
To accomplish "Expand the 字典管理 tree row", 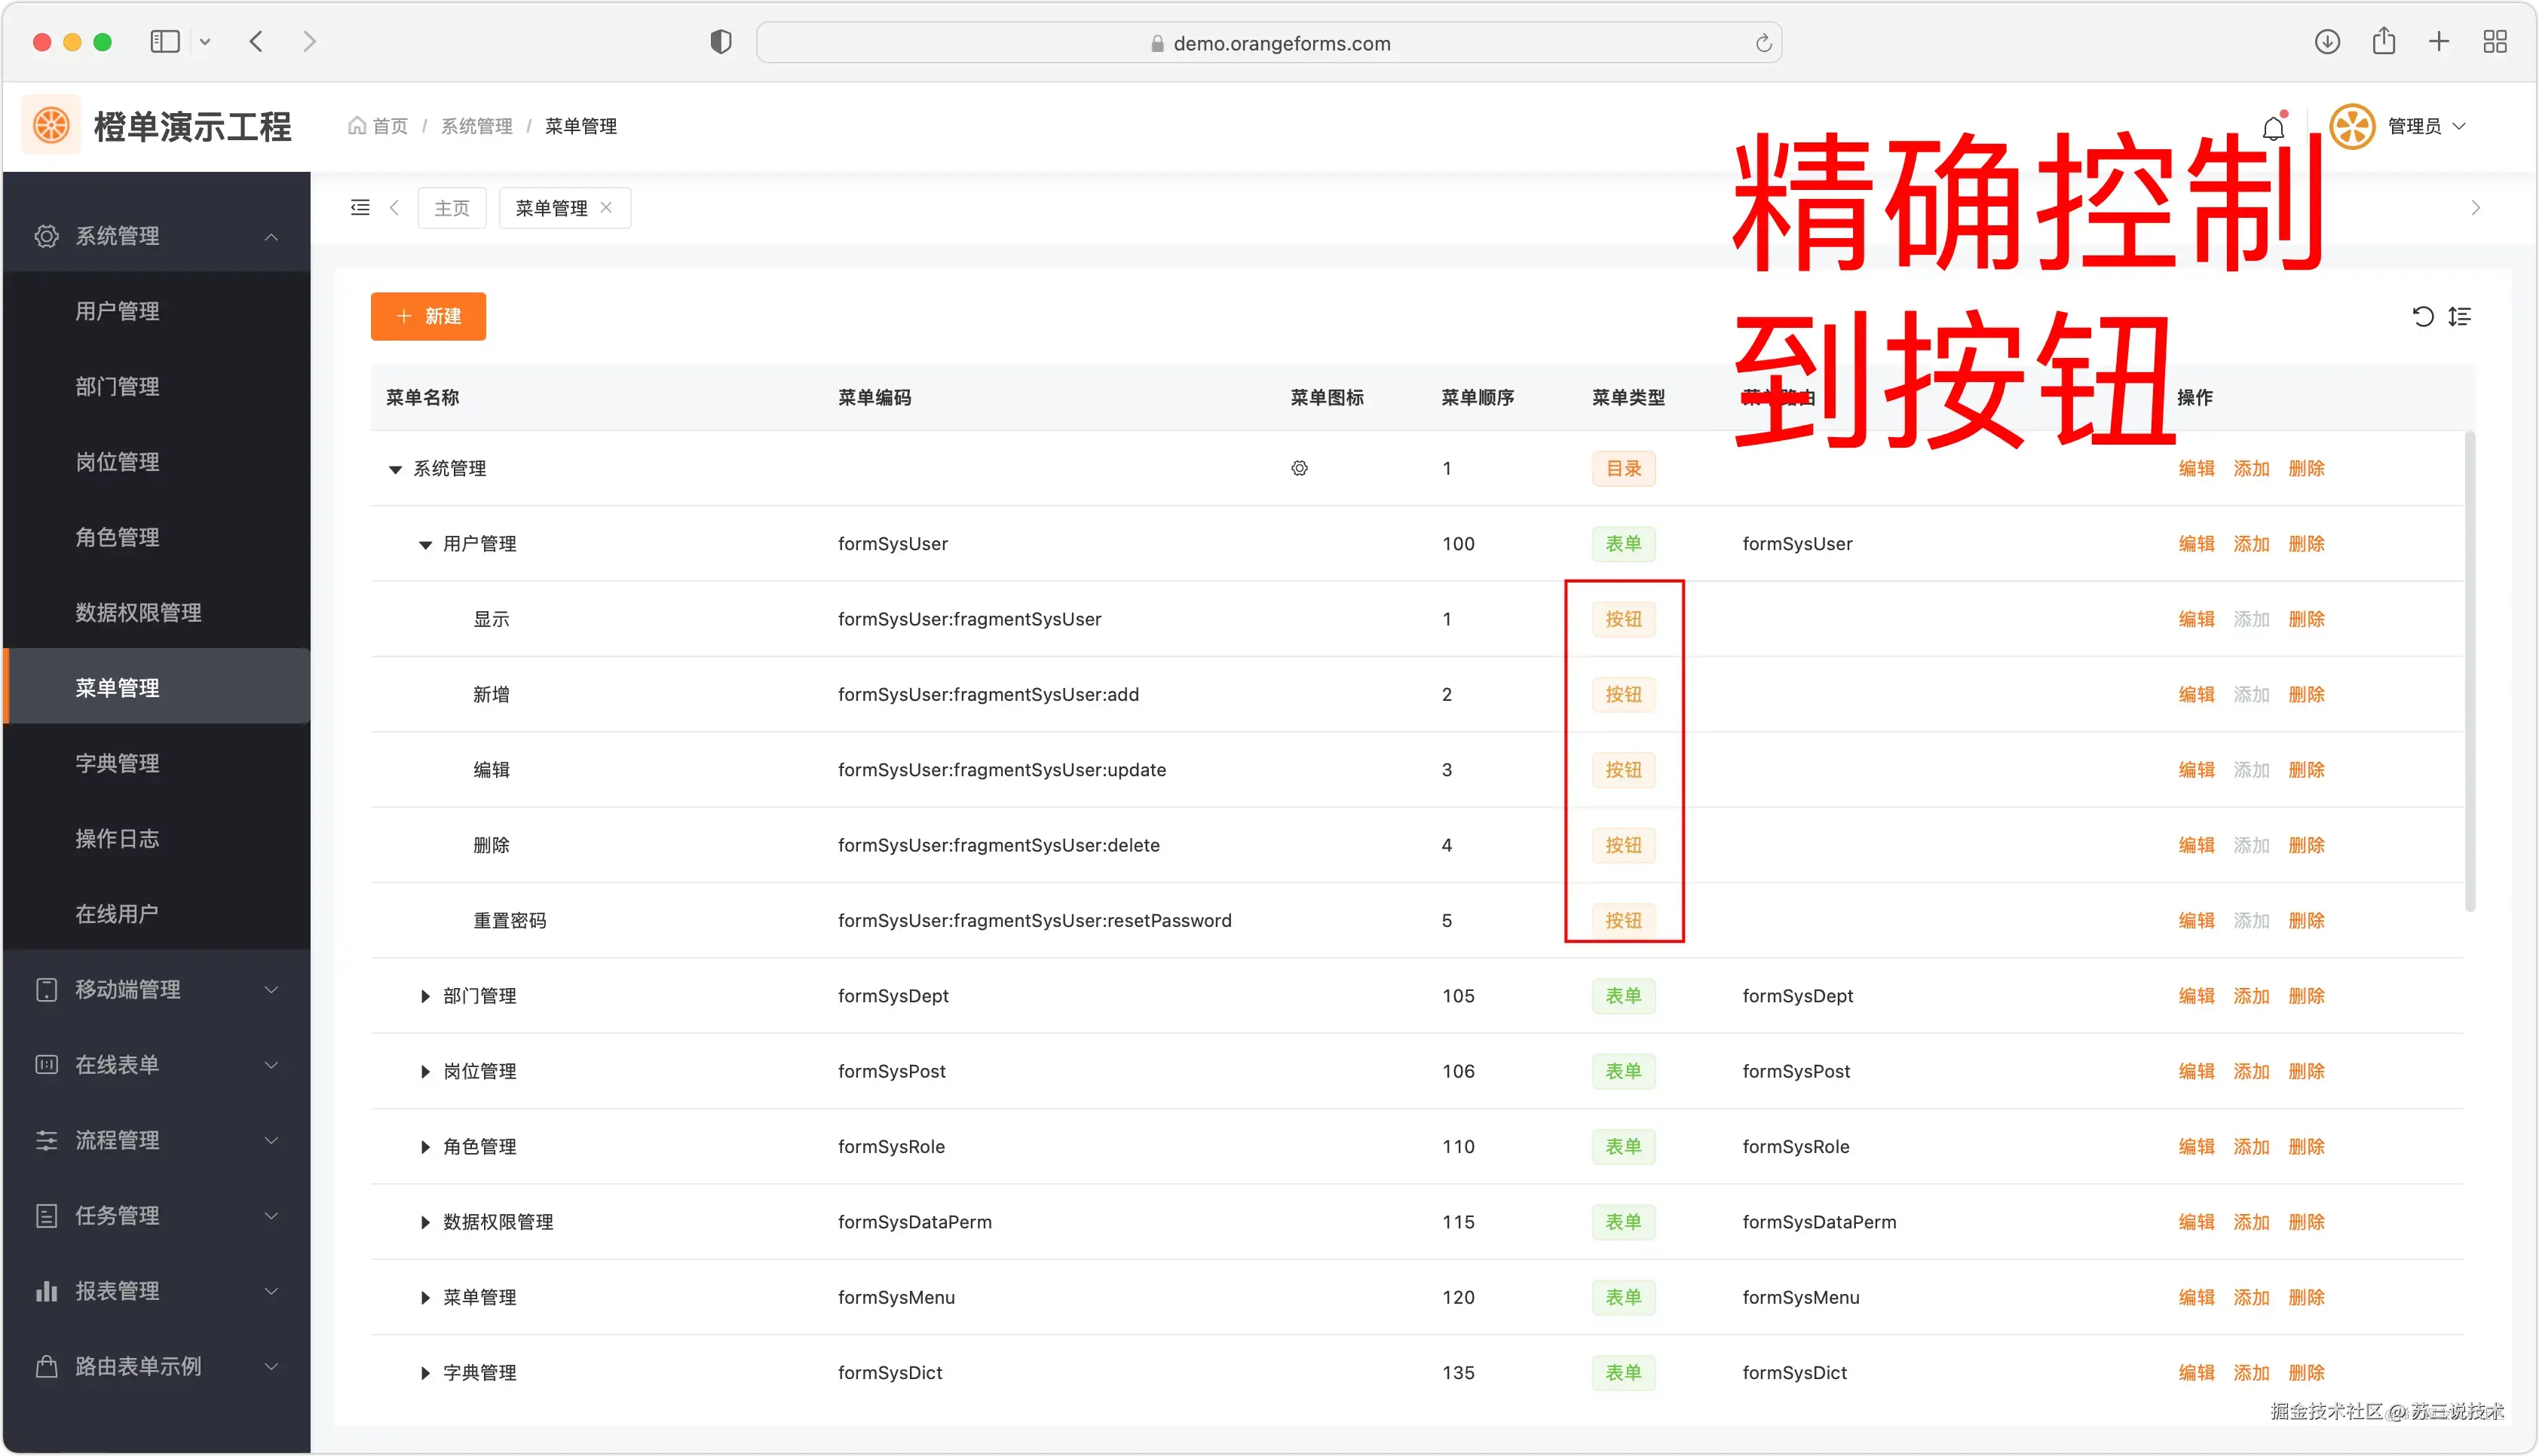I will (x=425, y=1373).
